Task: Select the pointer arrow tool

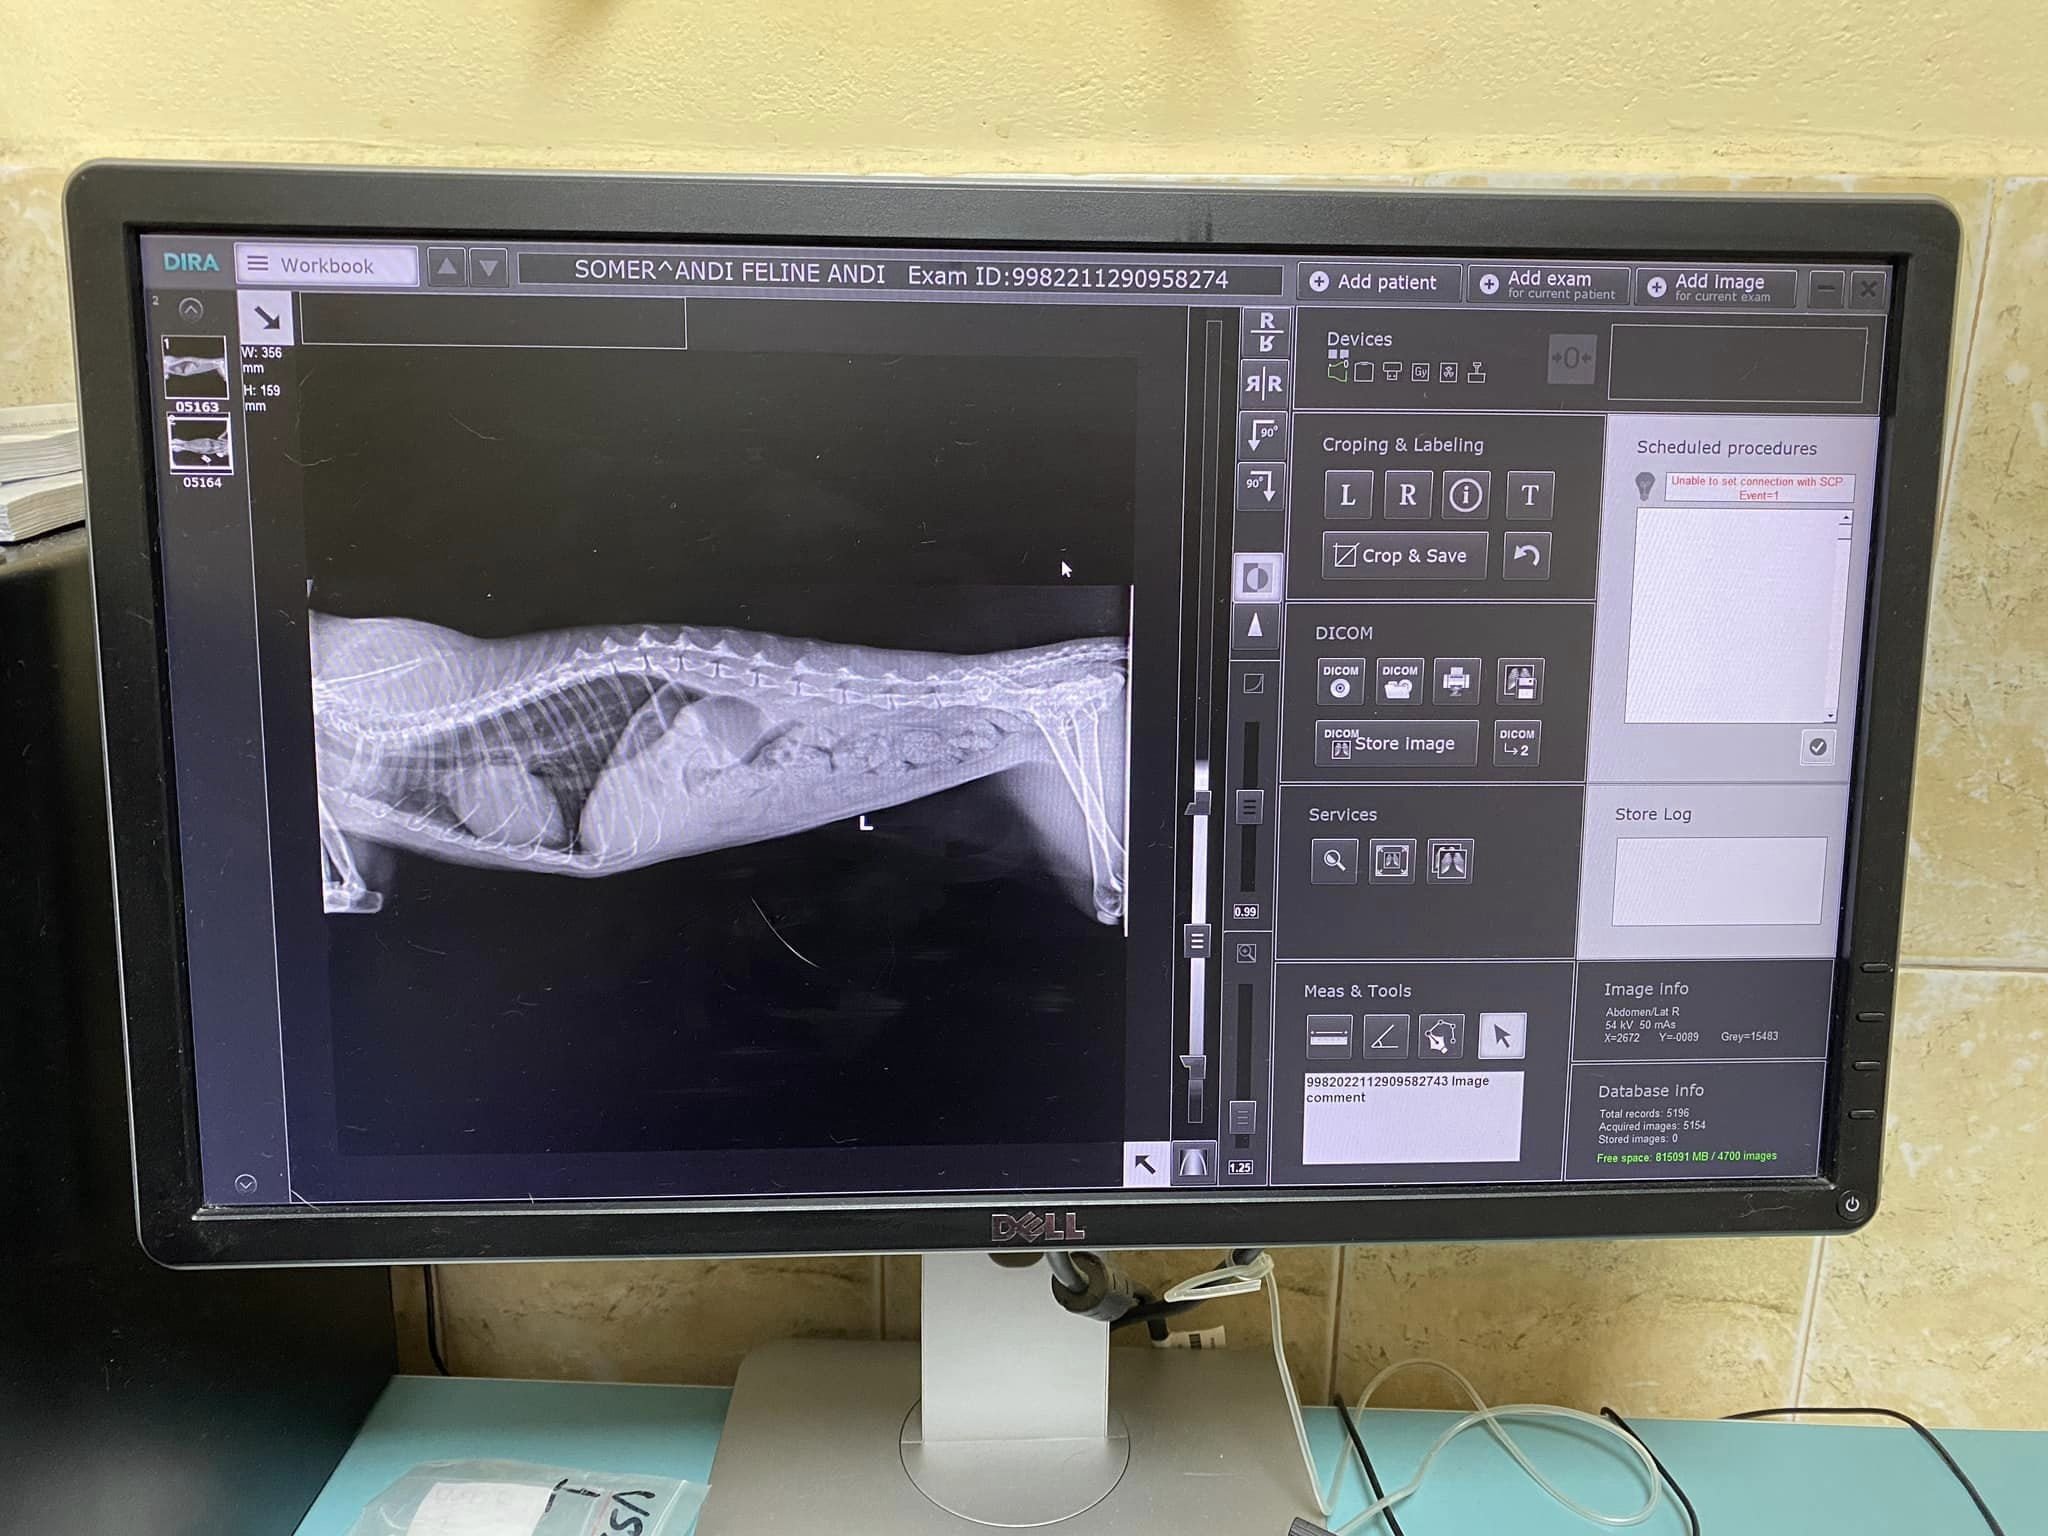Action: pos(1502,1036)
